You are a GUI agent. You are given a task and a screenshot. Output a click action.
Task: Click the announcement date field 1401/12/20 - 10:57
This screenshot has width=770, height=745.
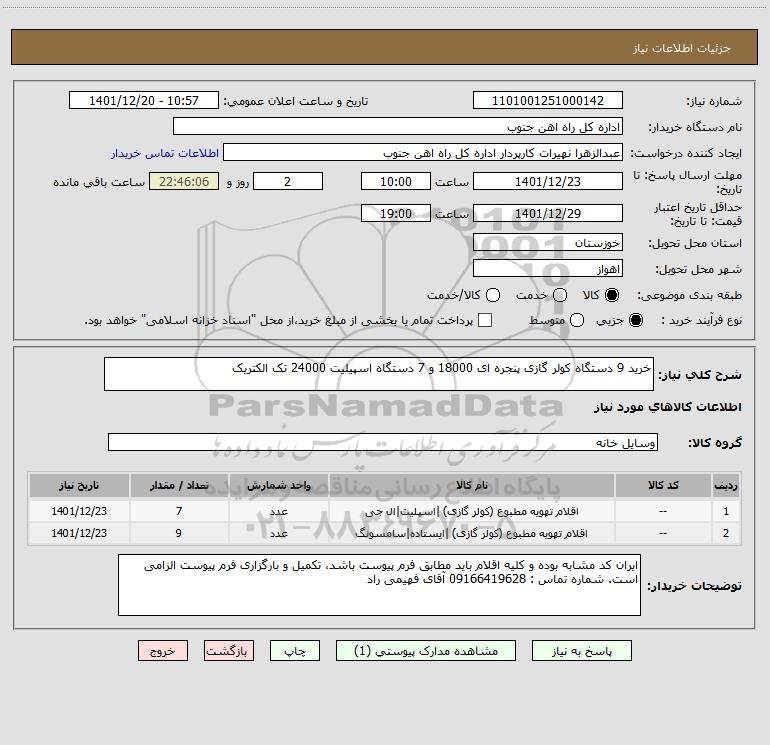144,101
